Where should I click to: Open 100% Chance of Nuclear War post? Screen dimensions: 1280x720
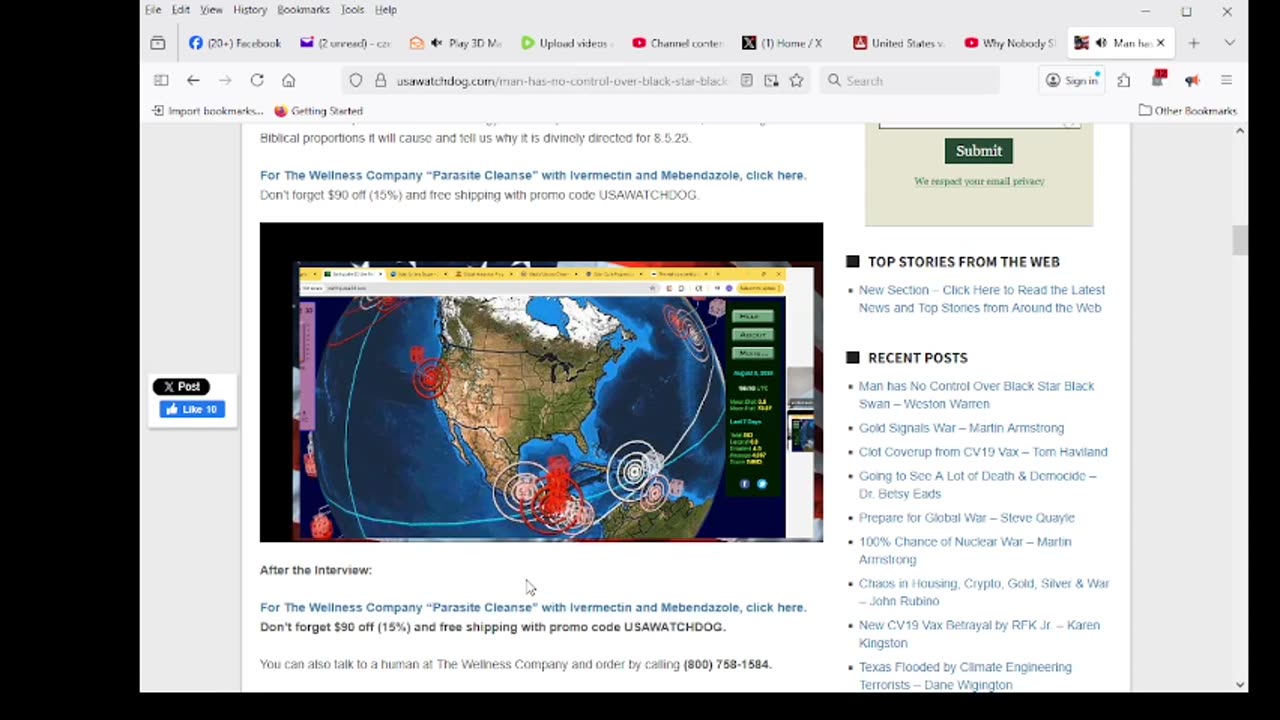(x=965, y=551)
